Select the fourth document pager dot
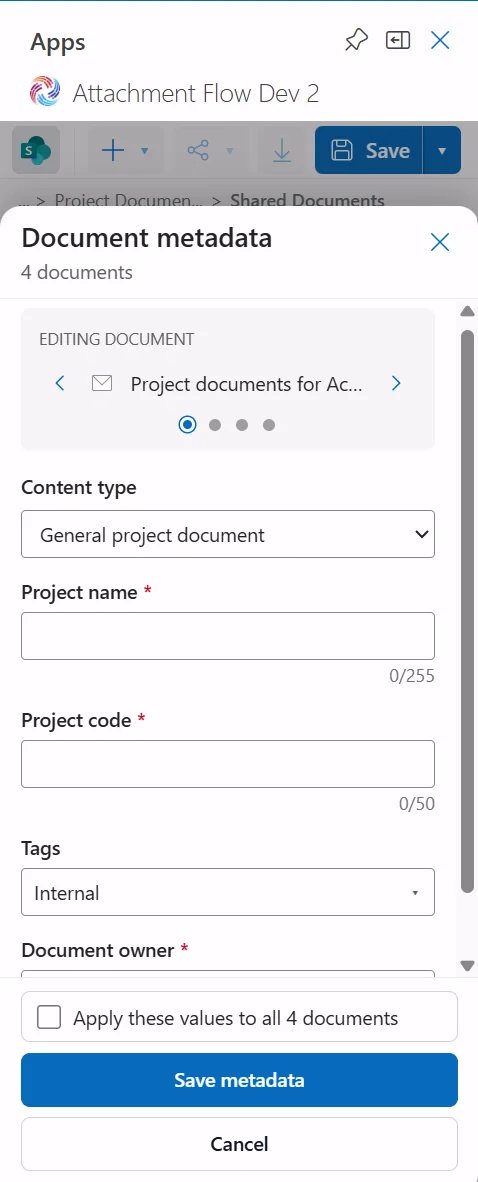The height and width of the screenshot is (1182, 478). click(269, 425)
